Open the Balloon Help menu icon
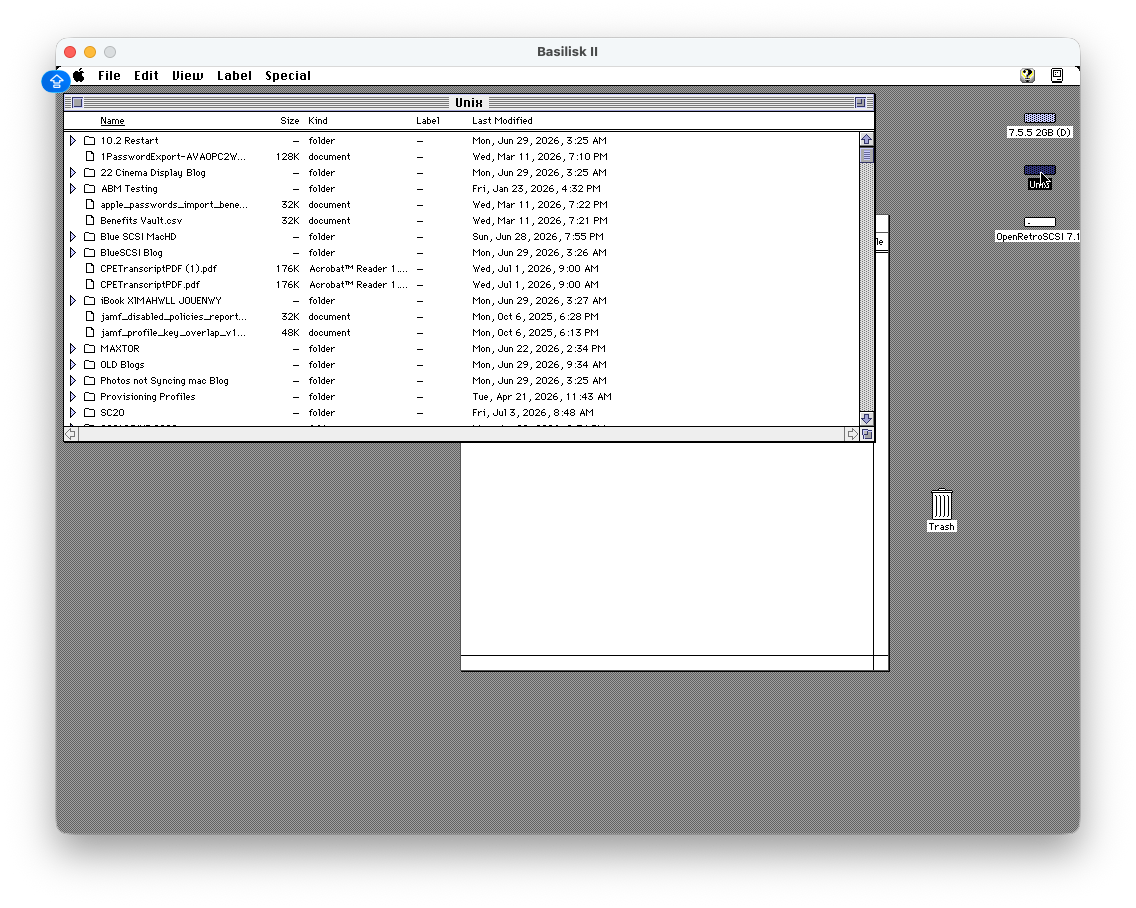This screenshot has height=908, width=1136. (x=1027, y=75)
